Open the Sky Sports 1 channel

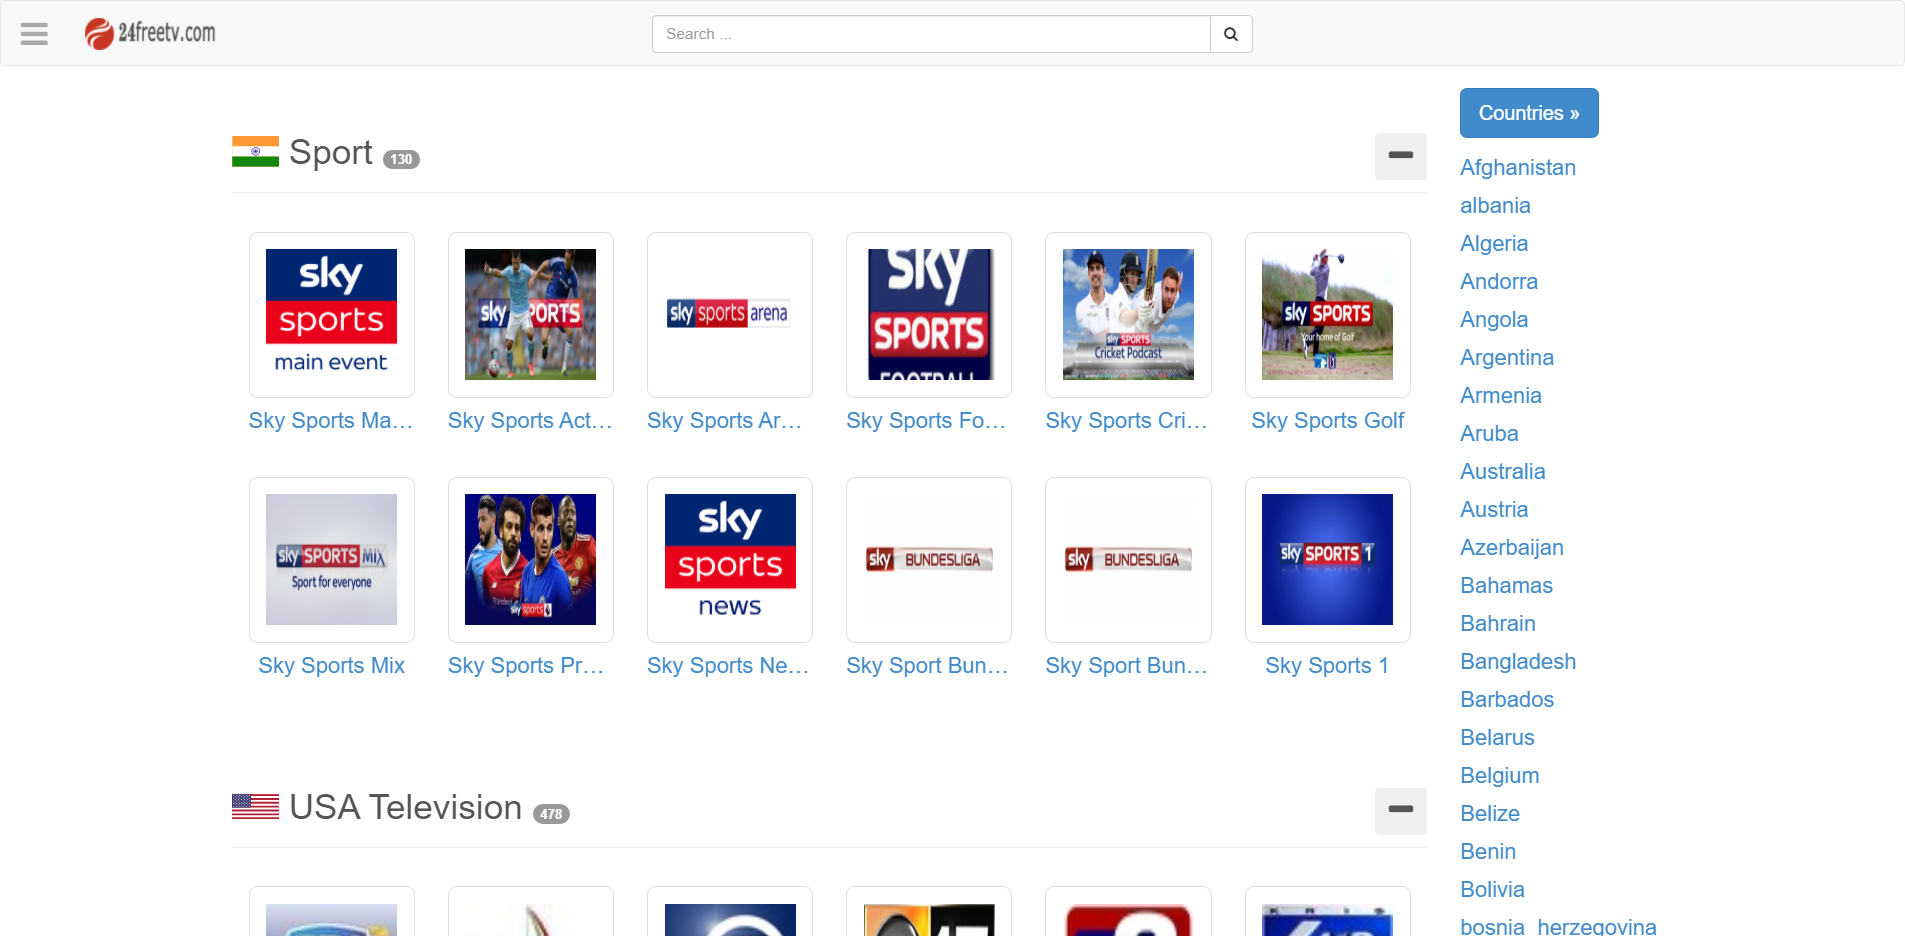(x=1326, y=559)
